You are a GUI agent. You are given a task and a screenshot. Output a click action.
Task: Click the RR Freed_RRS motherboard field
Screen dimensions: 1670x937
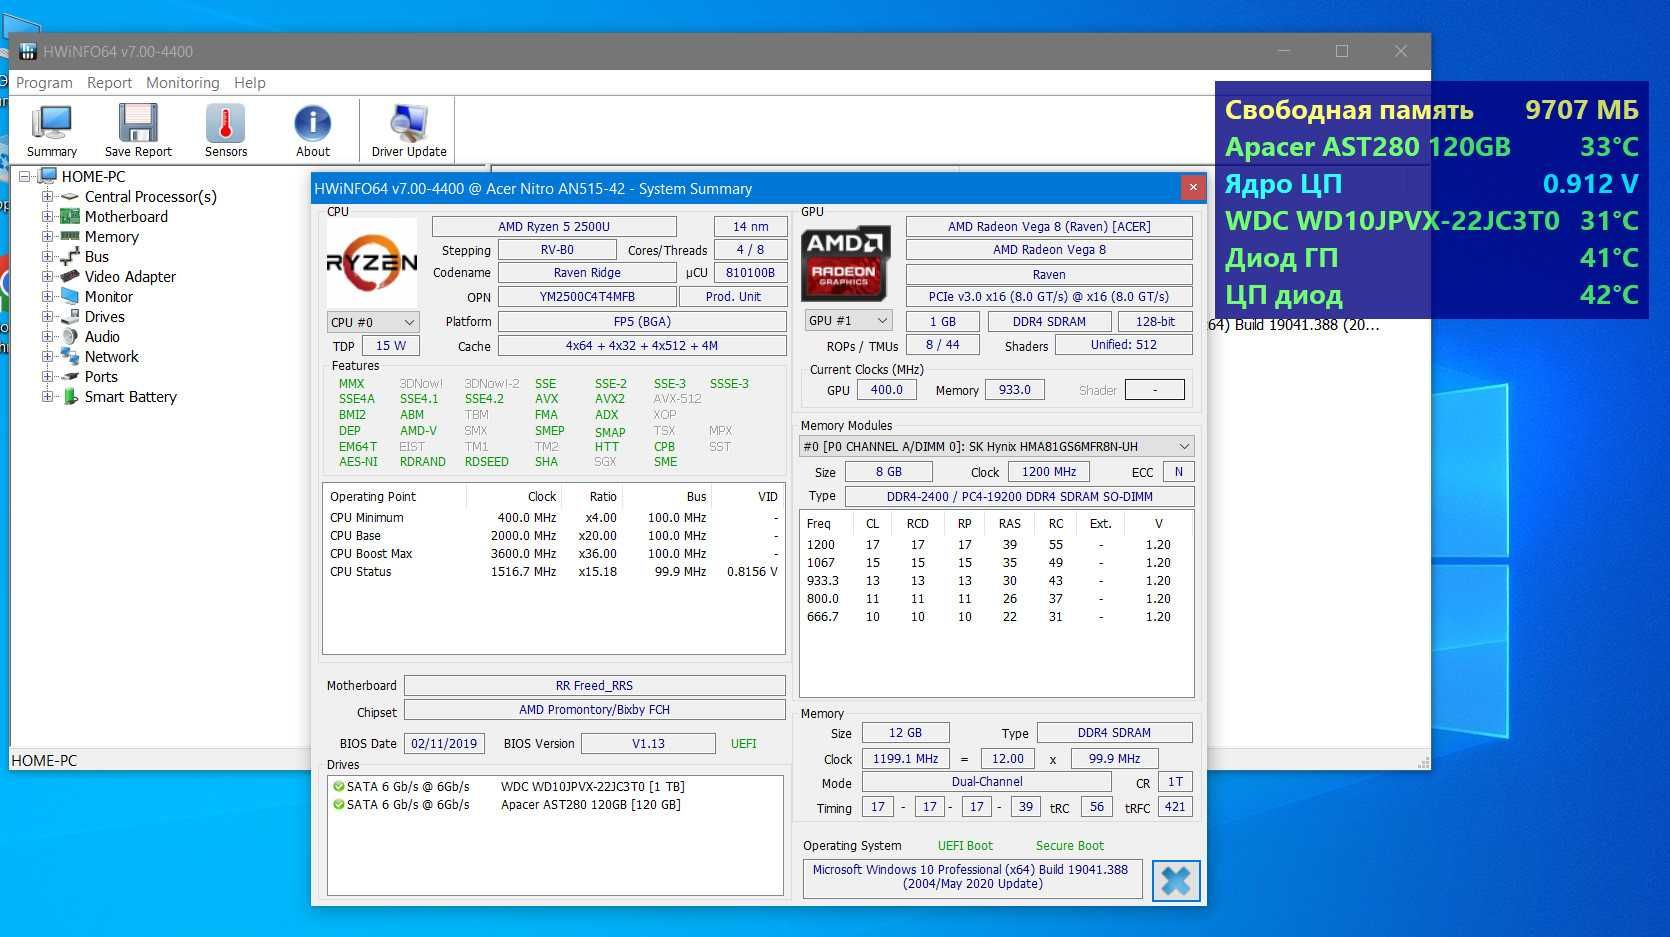[x=594, y=686]
